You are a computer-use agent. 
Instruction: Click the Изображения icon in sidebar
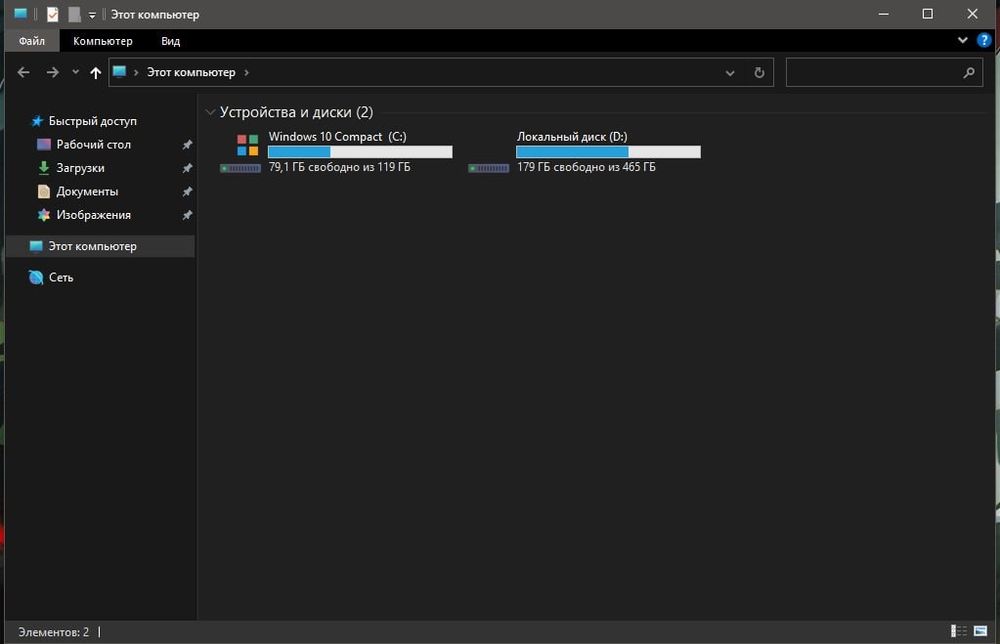43,215
